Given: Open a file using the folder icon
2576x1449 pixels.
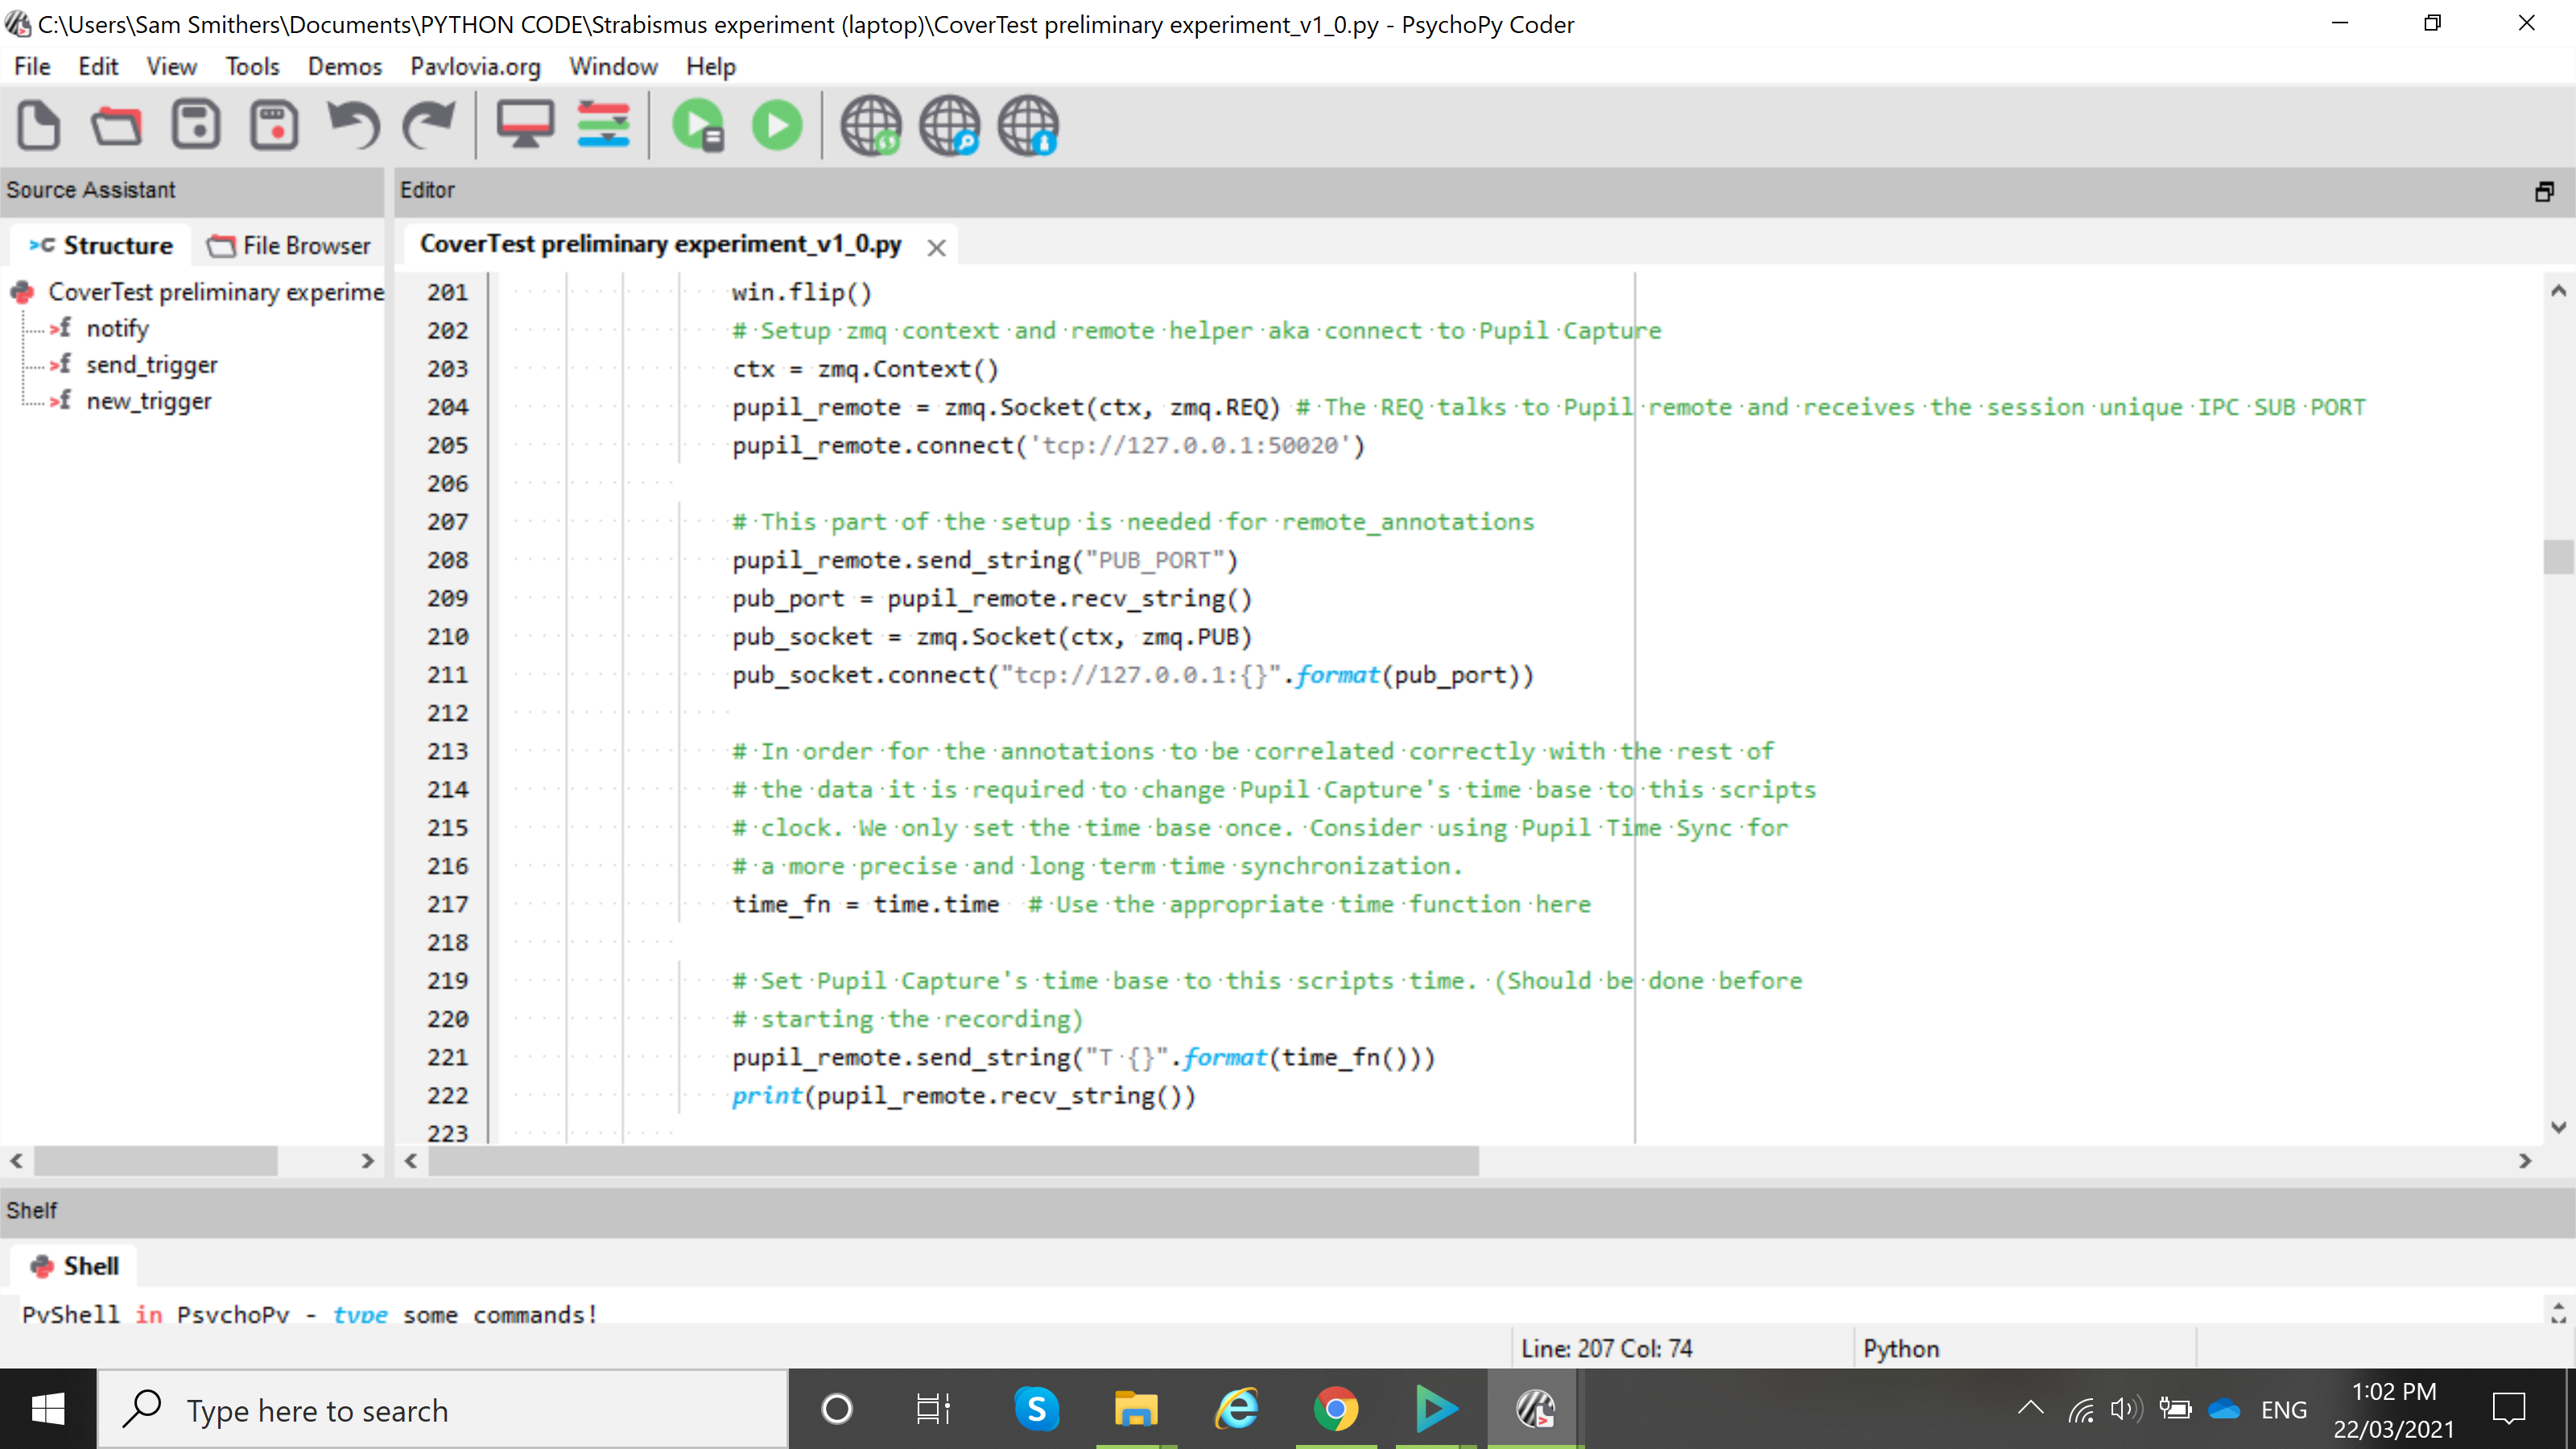Looking at the screenshot, I should tap(117, 125).
